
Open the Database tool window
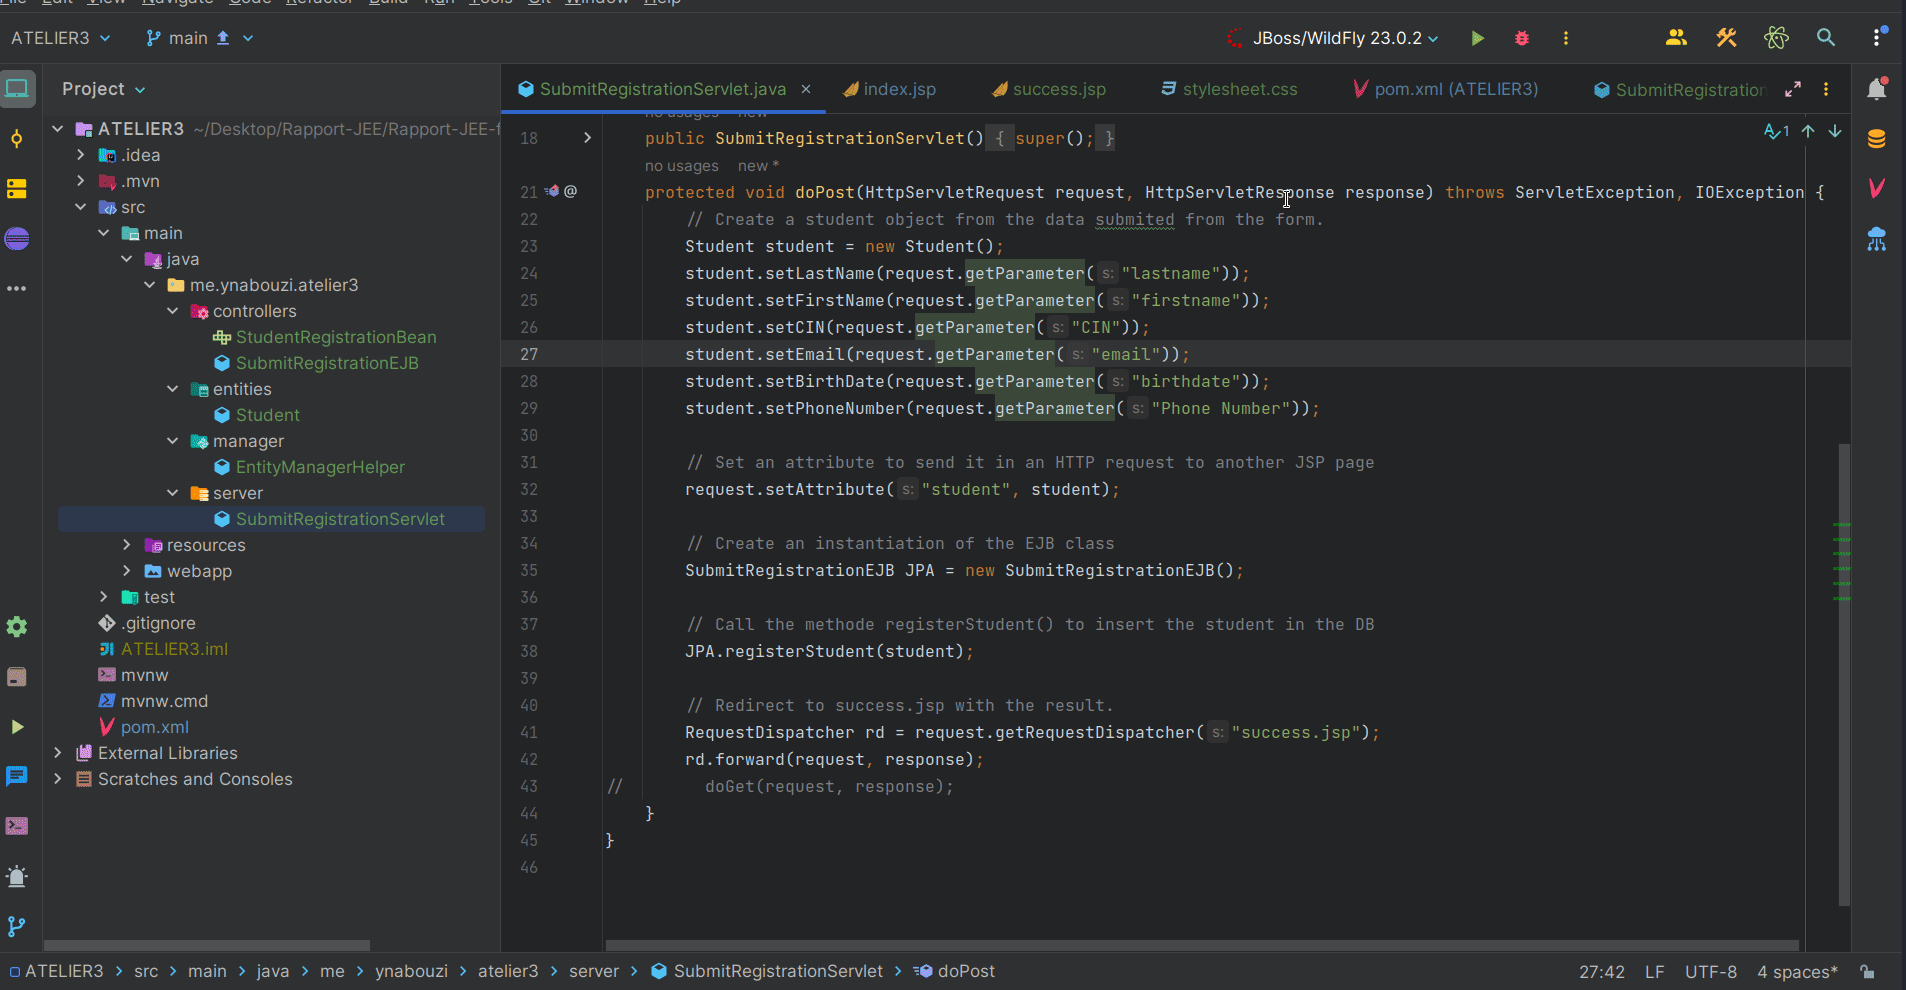[x=1876, y=139]
